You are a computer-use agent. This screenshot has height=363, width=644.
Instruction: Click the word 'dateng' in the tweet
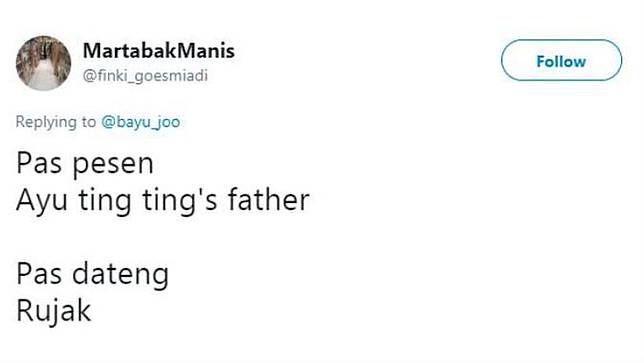[120, 275]
